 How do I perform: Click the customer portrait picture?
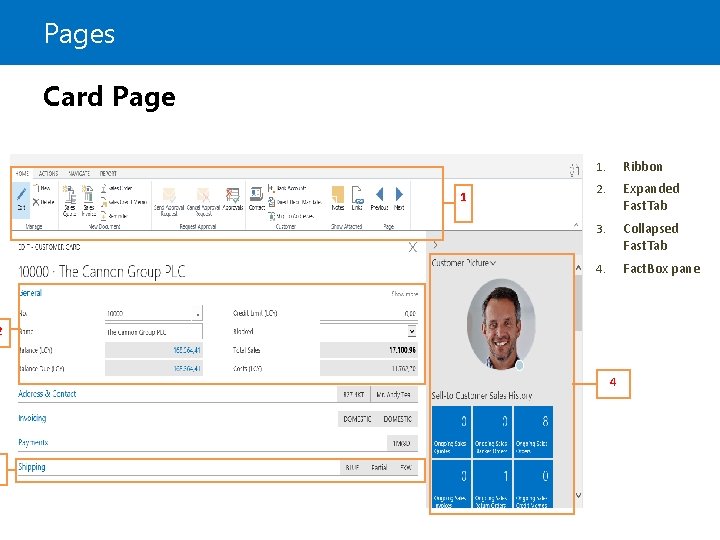501,324
